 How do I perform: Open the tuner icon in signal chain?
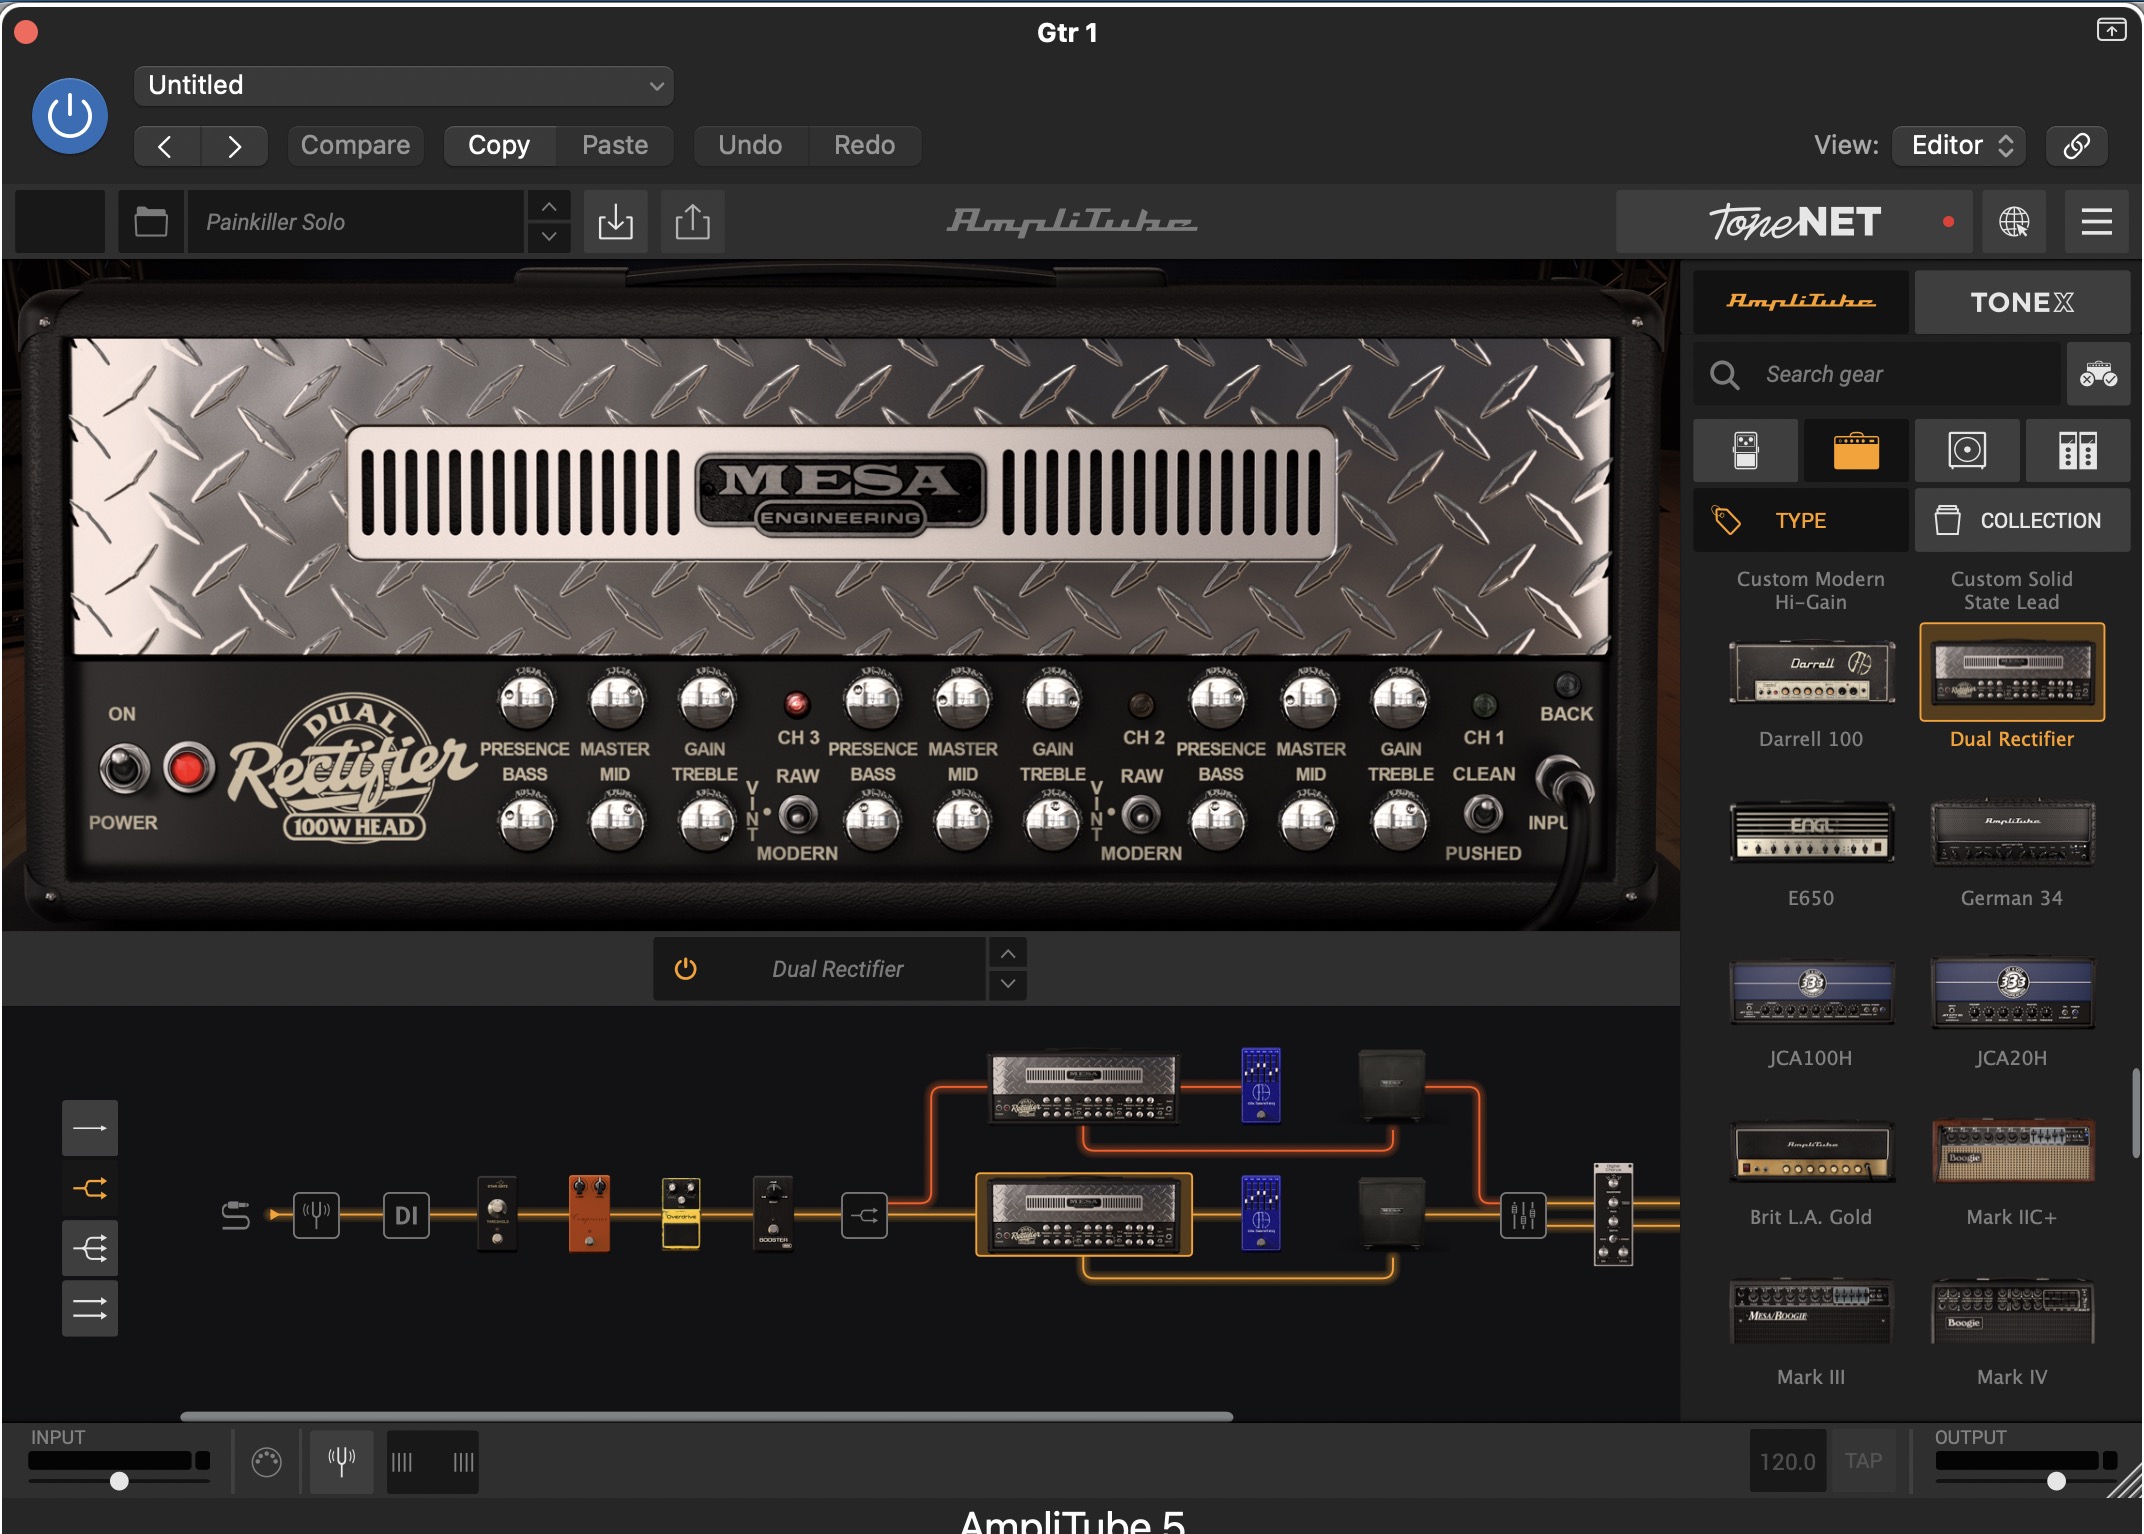tap(316, 1215)
